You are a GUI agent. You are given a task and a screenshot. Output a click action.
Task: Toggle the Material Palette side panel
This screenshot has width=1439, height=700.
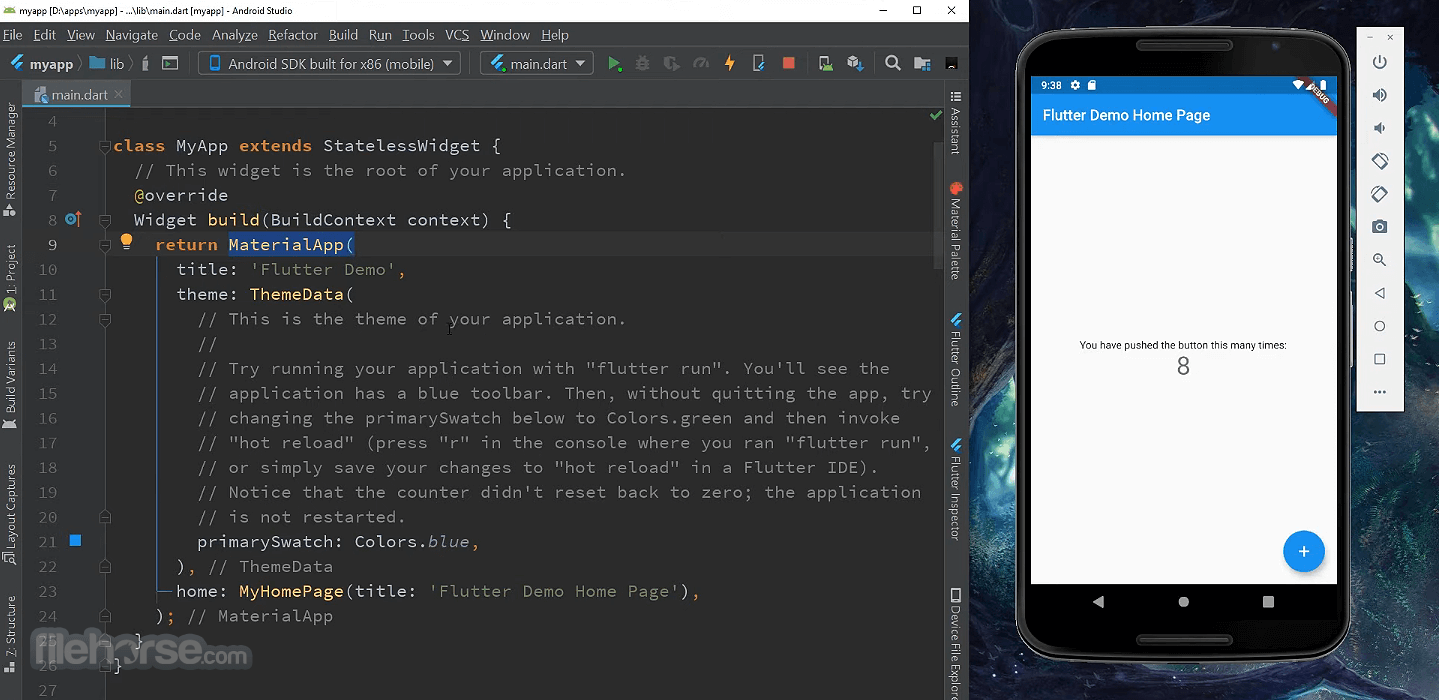[956, 231]
